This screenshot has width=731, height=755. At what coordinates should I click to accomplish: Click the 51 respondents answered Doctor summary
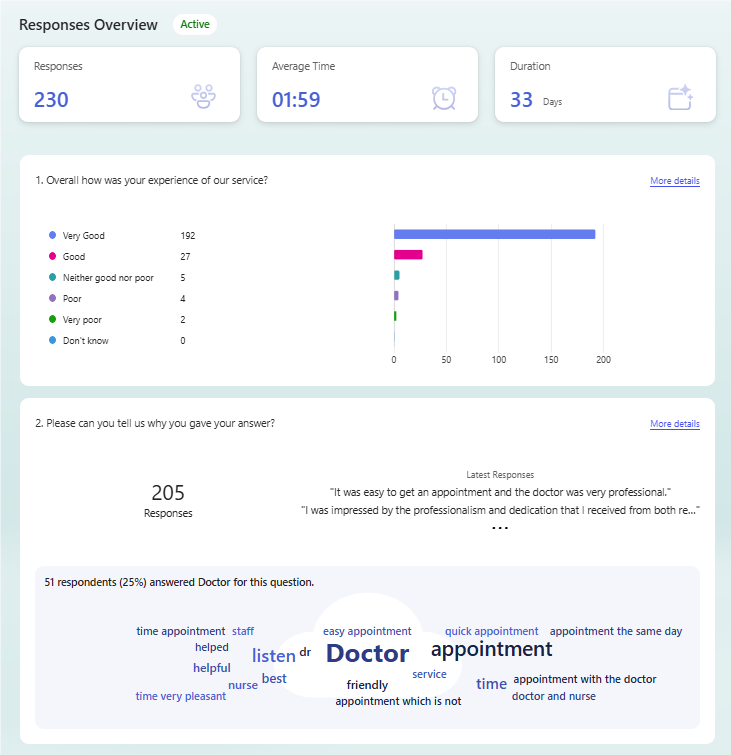point(179,582)
